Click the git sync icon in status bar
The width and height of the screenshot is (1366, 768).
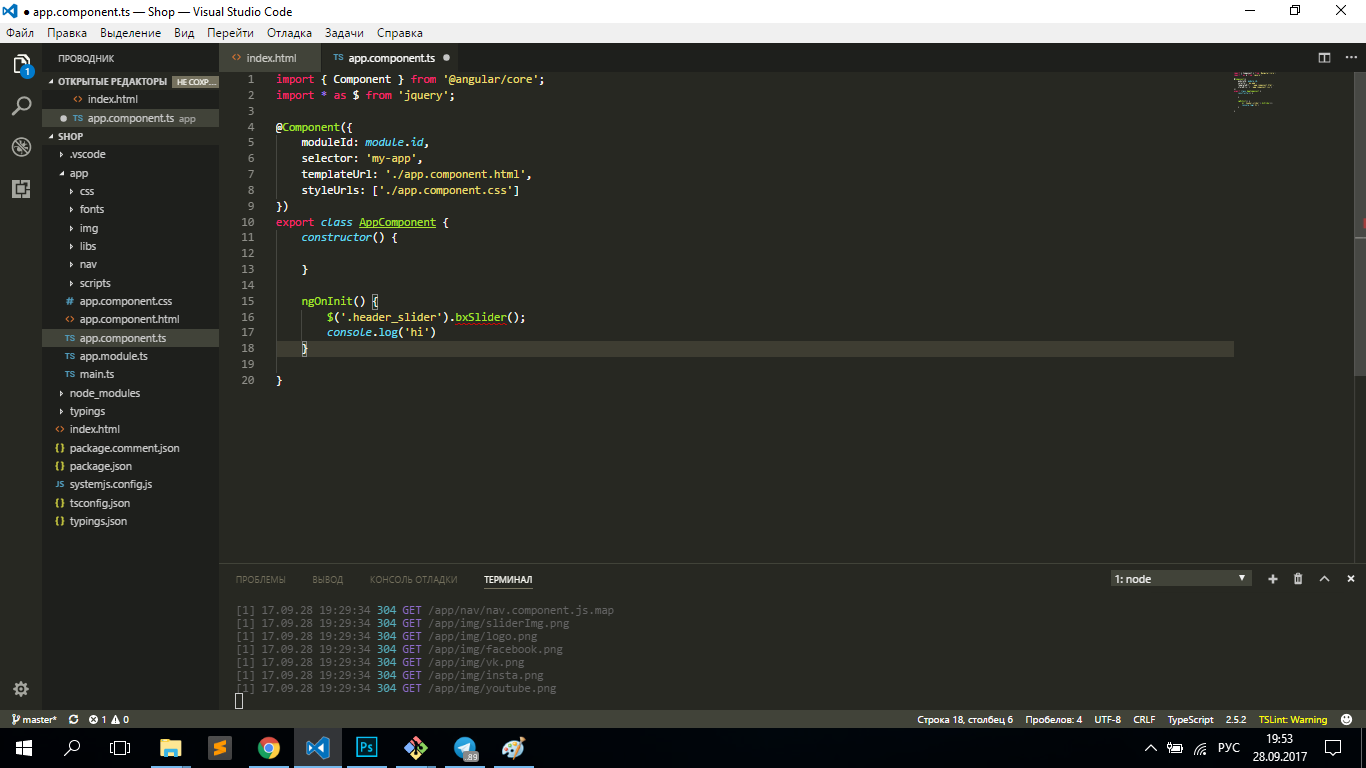click(x=73, y=719)
